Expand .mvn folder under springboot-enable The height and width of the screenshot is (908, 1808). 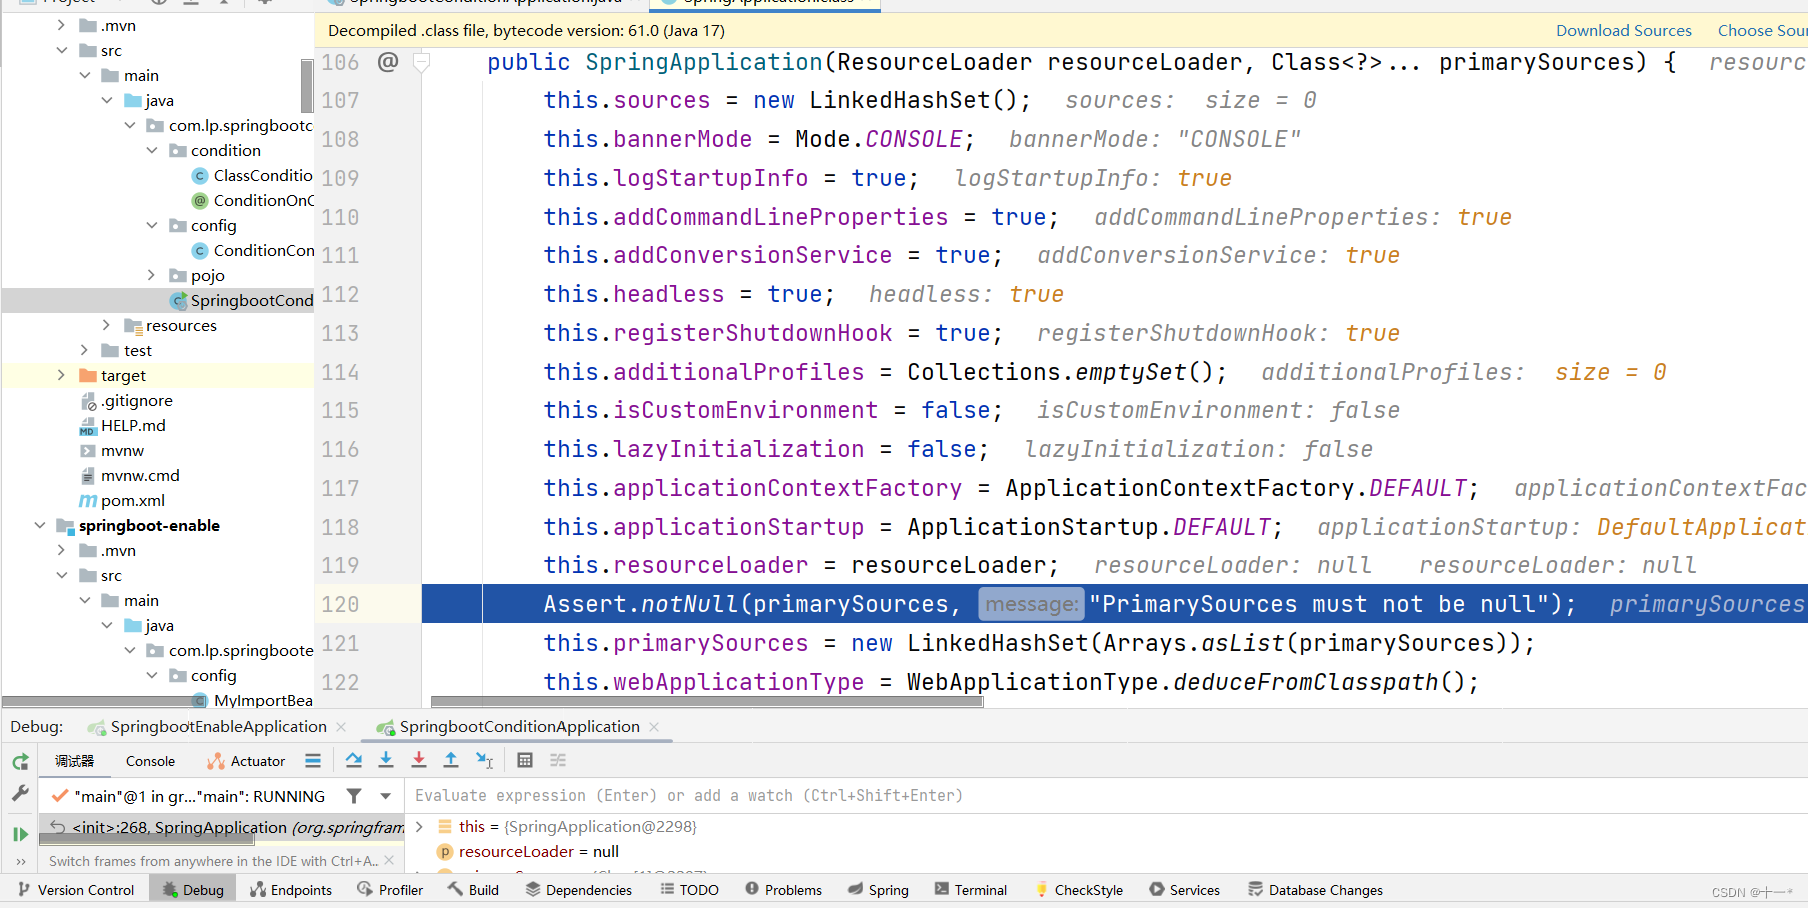(x=62, y=550)
